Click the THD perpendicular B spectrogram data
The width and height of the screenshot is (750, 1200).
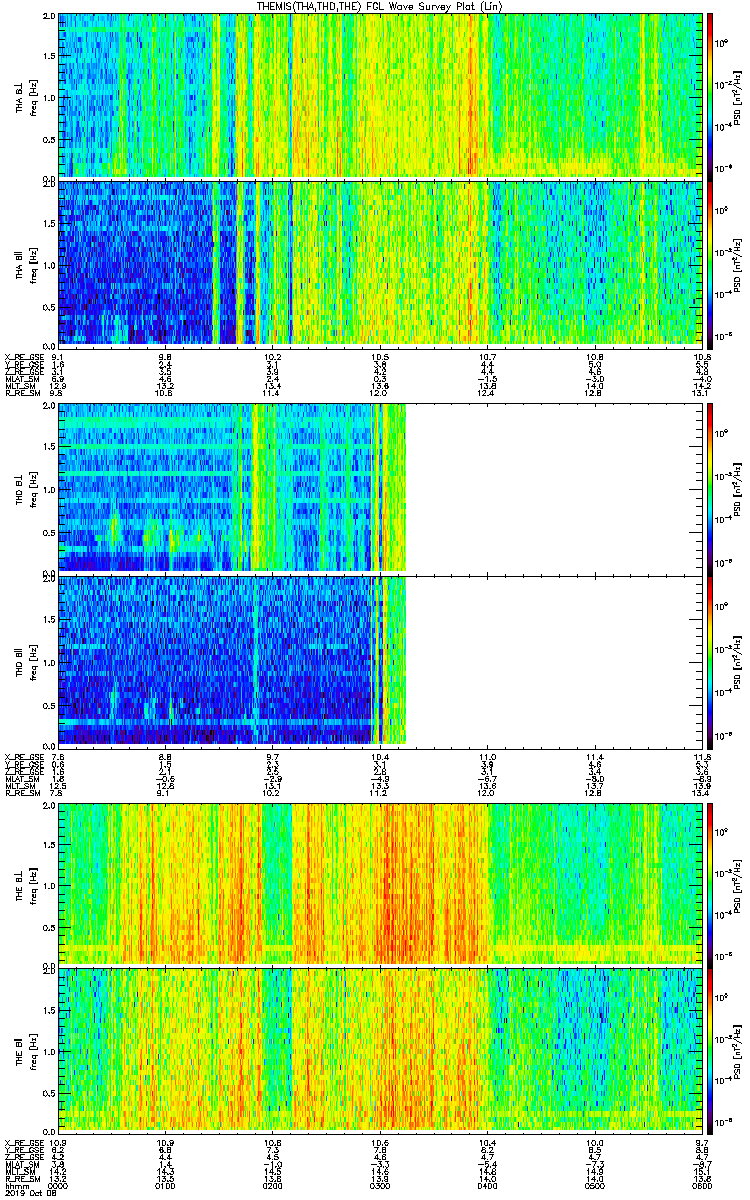(231, 487)
